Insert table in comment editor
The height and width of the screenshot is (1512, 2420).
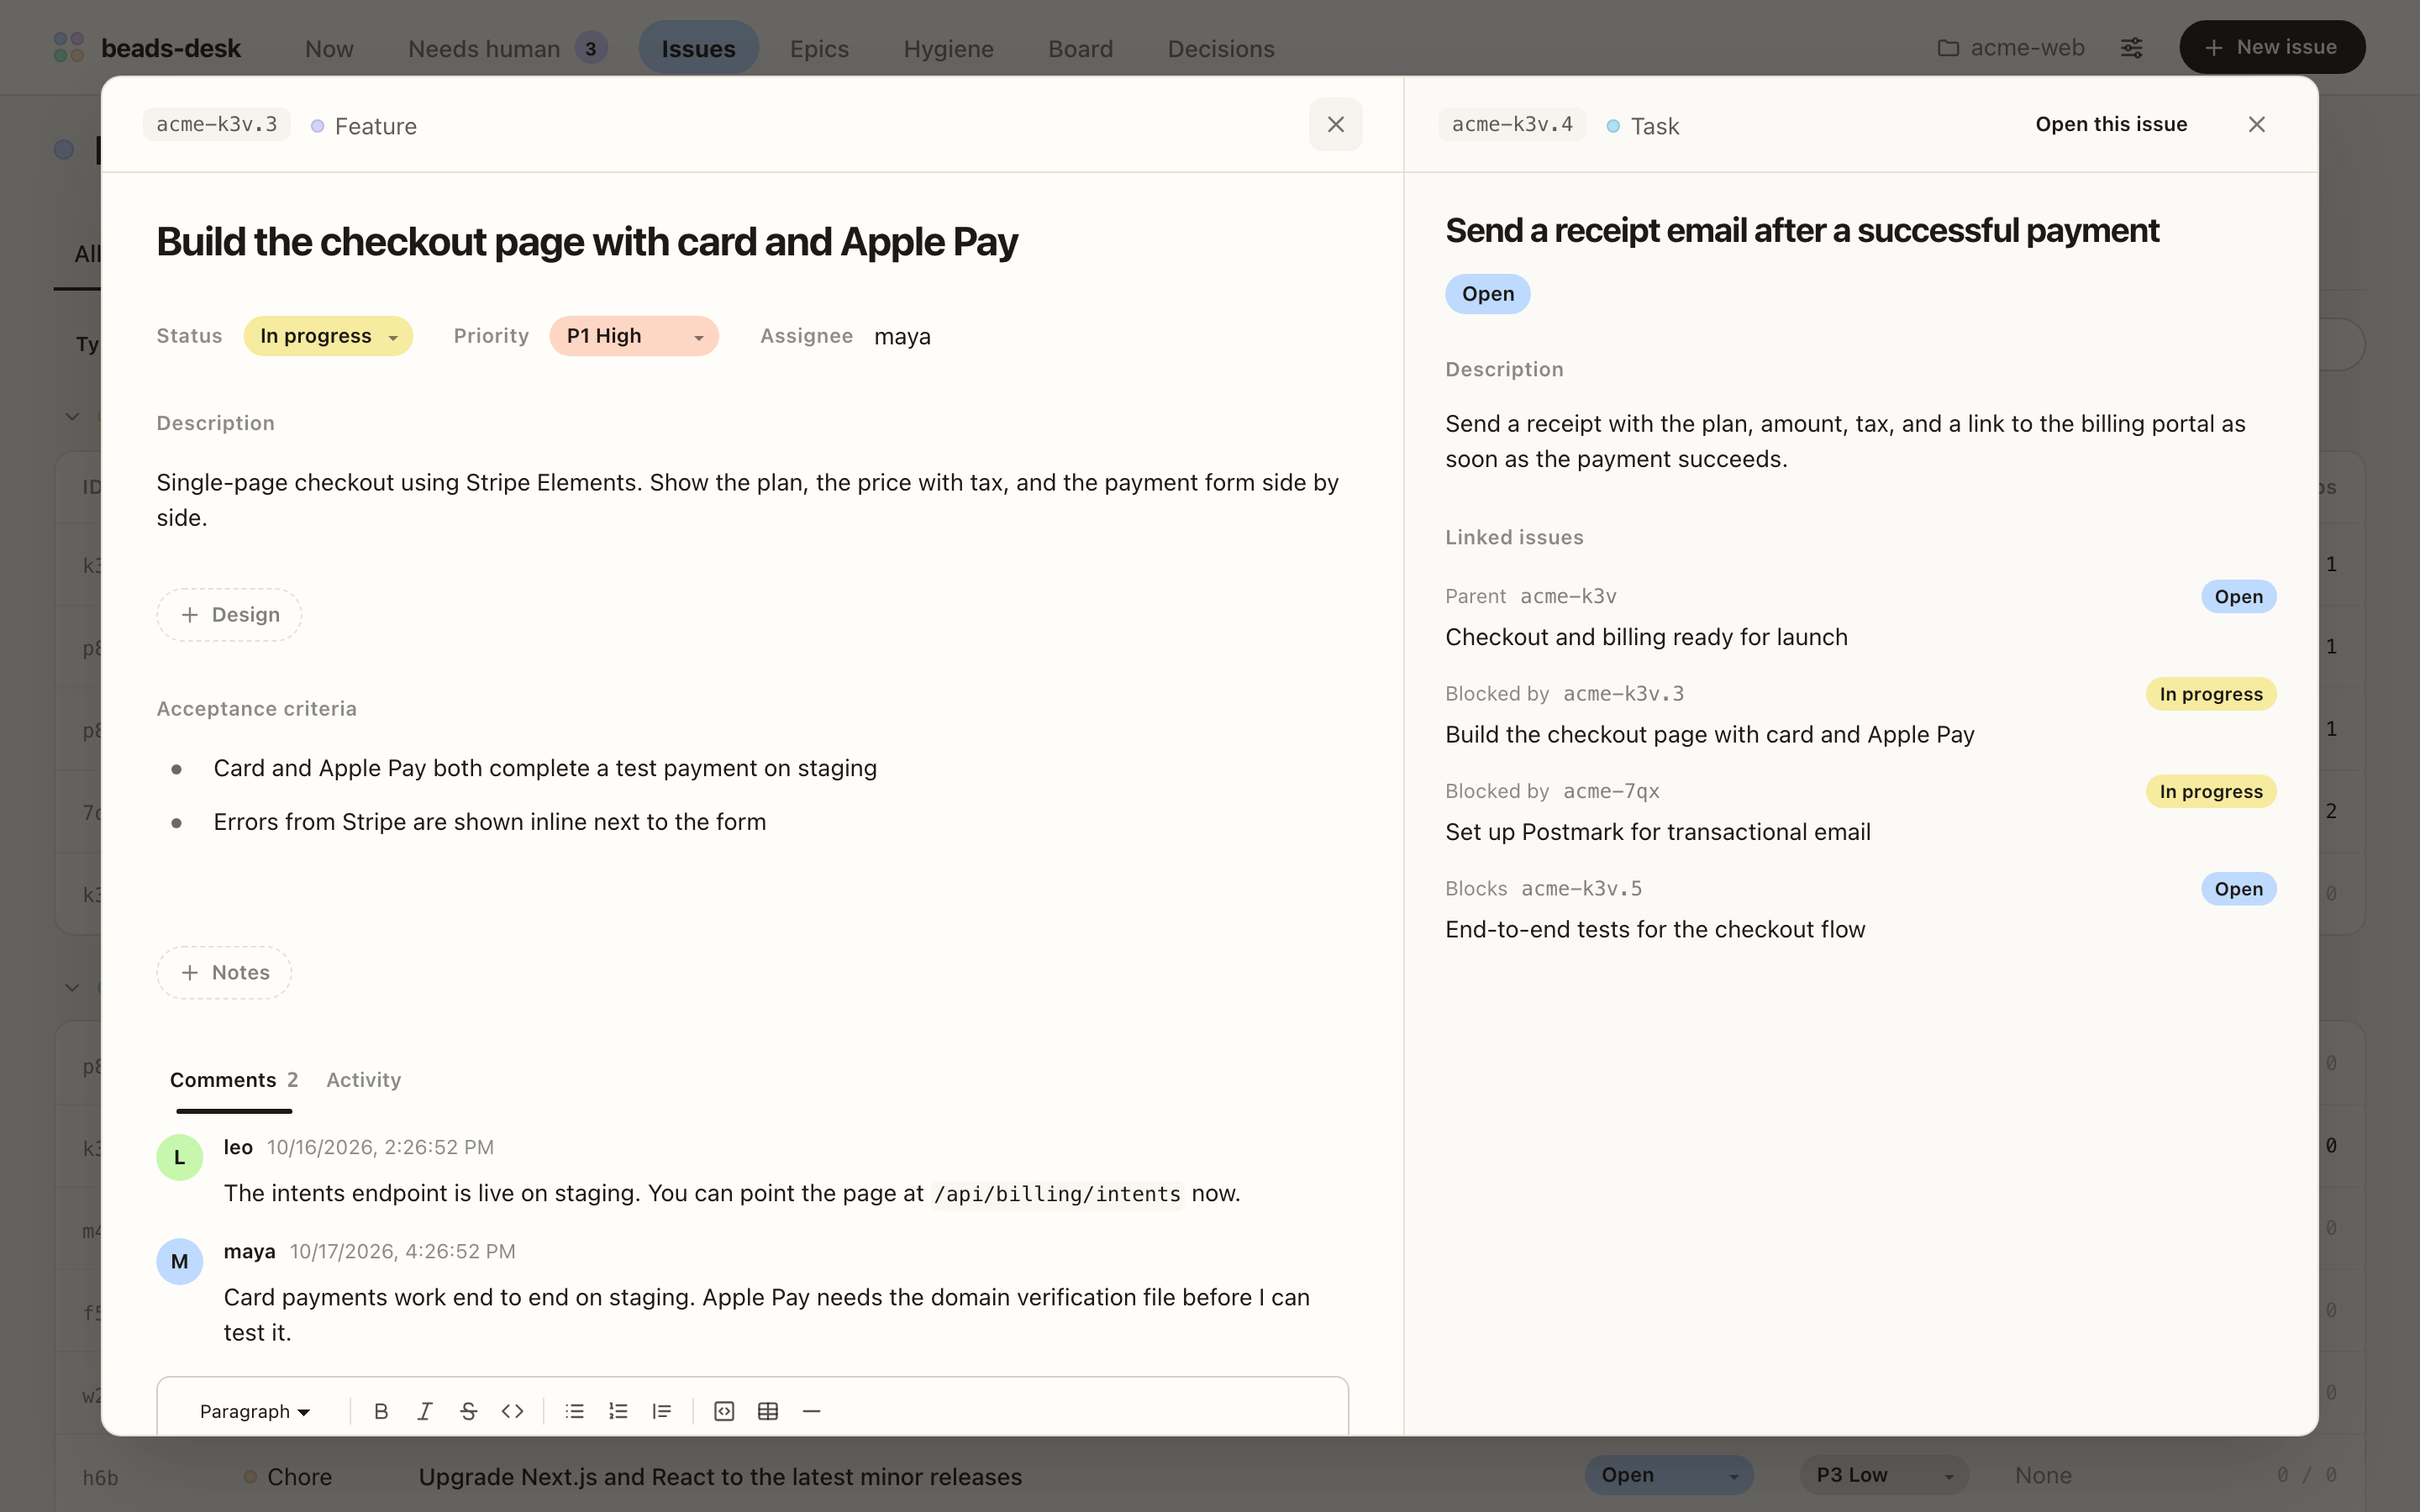coord(768,1411)
